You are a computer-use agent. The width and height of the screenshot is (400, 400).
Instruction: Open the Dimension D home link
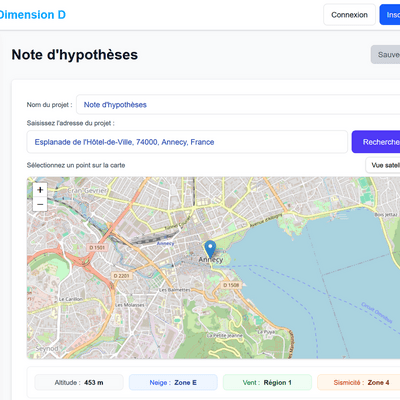tap(33, 15)
